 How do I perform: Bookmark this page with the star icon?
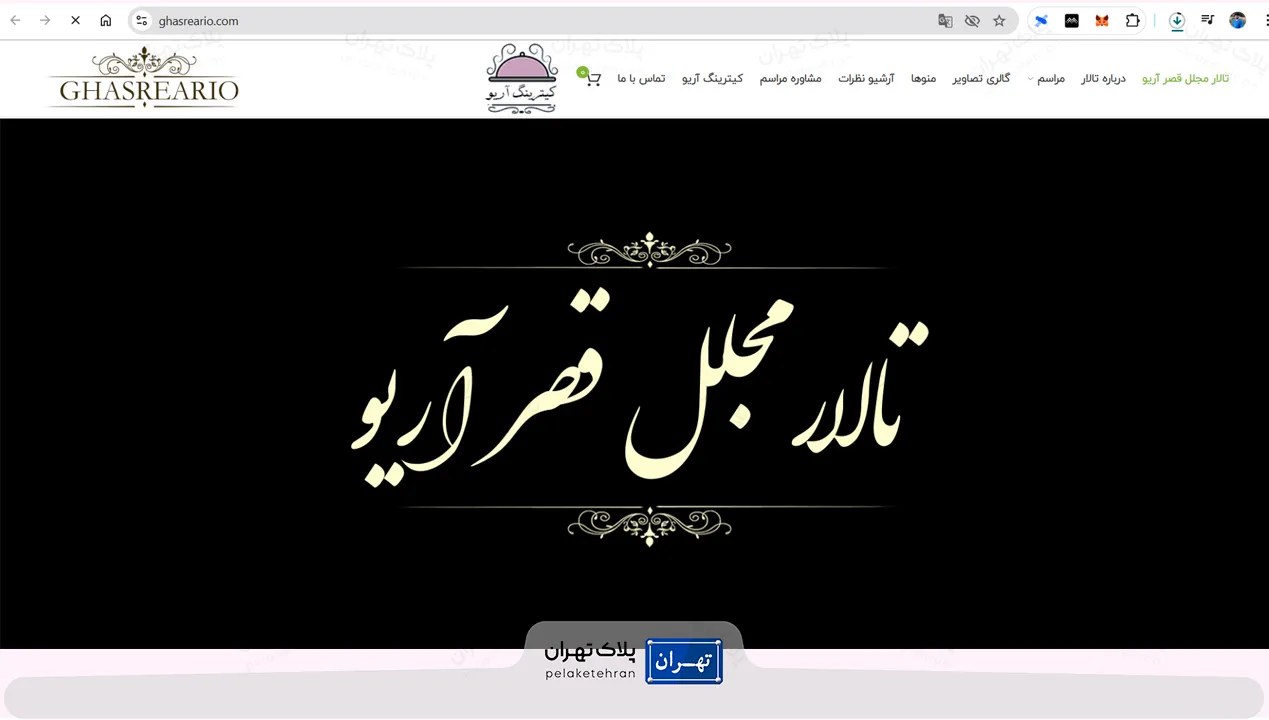click(999, 20)
